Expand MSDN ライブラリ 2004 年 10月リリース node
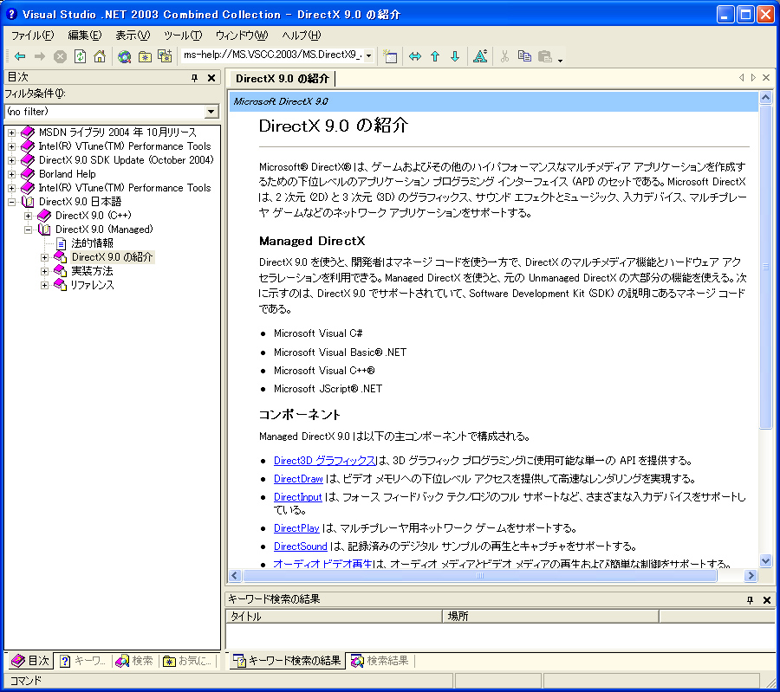Screen dimensions: 780x692 pos(11,133)
